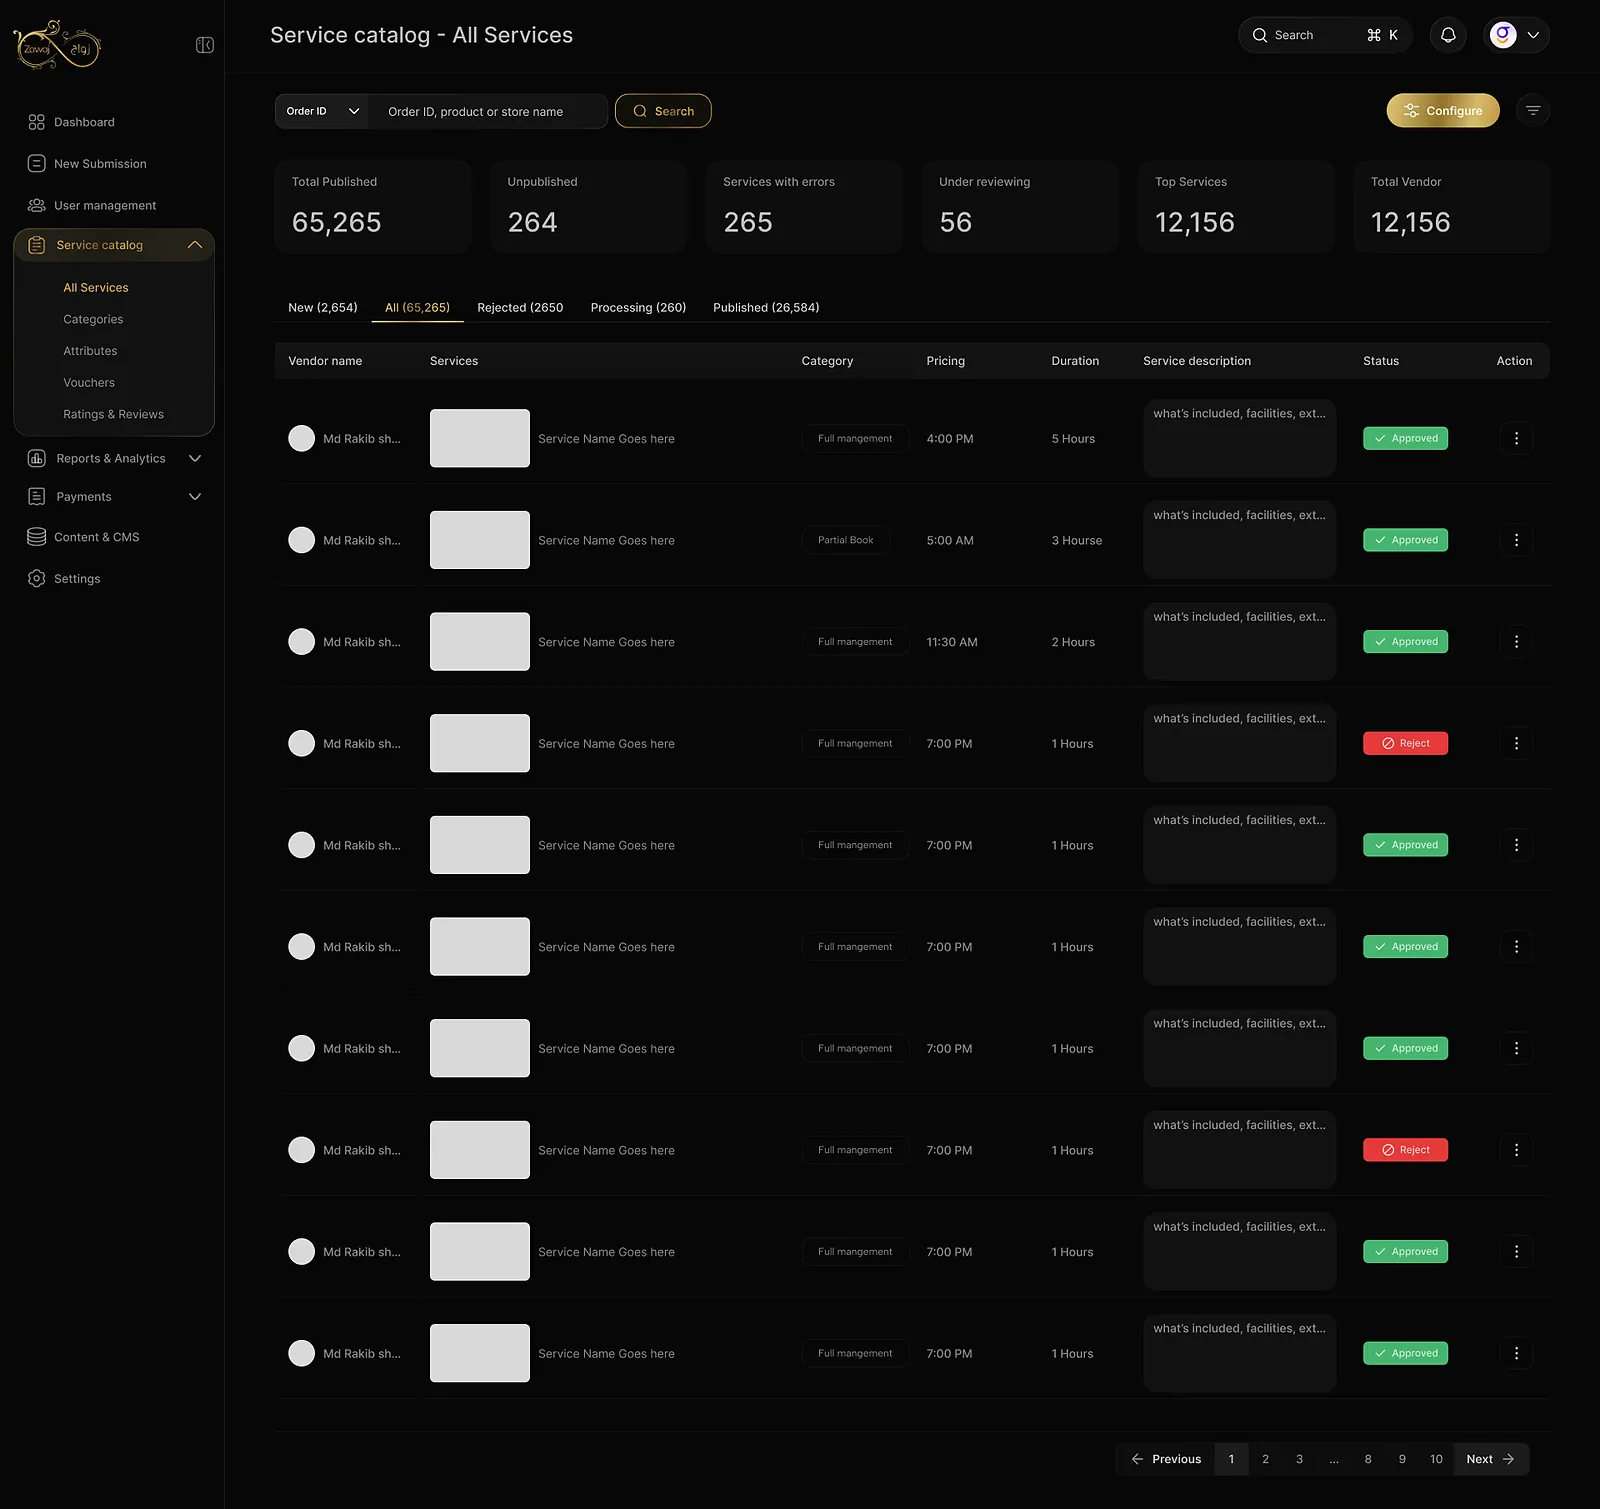The image size is (1600, 1509).
Task: Click the gold-outlined Search button
Action: tap(663, 111)
